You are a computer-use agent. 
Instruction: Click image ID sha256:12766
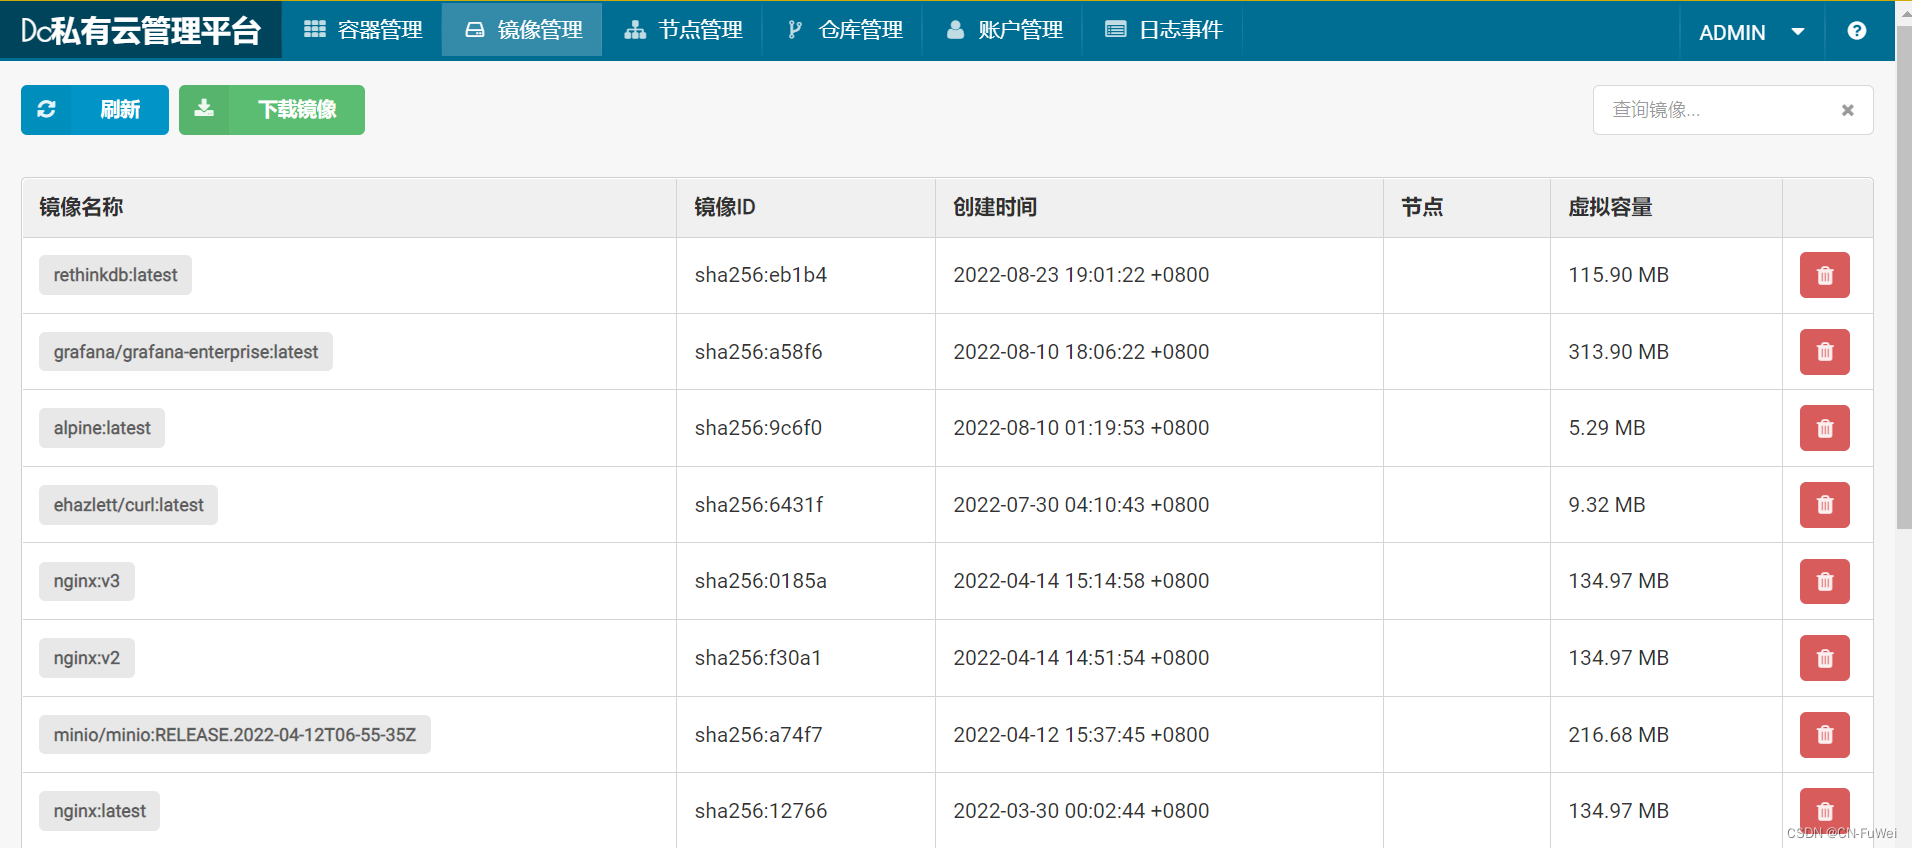[761, 811]
